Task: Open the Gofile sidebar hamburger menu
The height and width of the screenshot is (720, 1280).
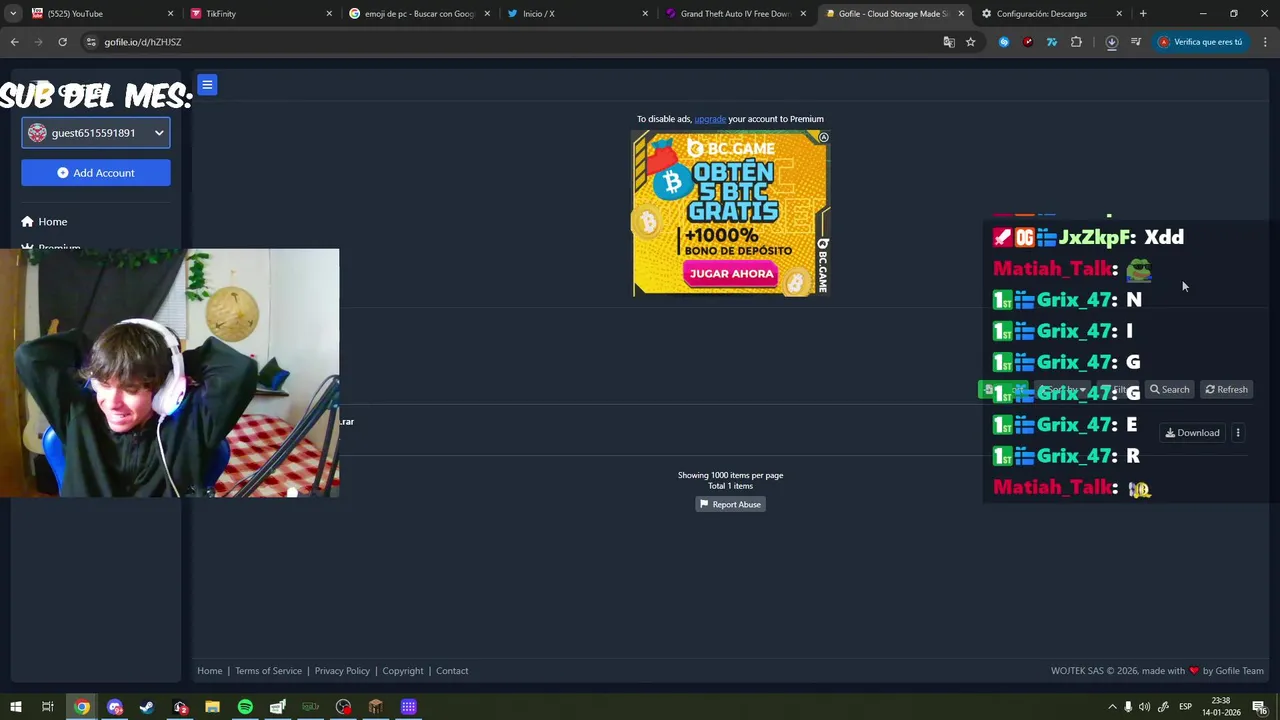Action: [x=207, y=85]
